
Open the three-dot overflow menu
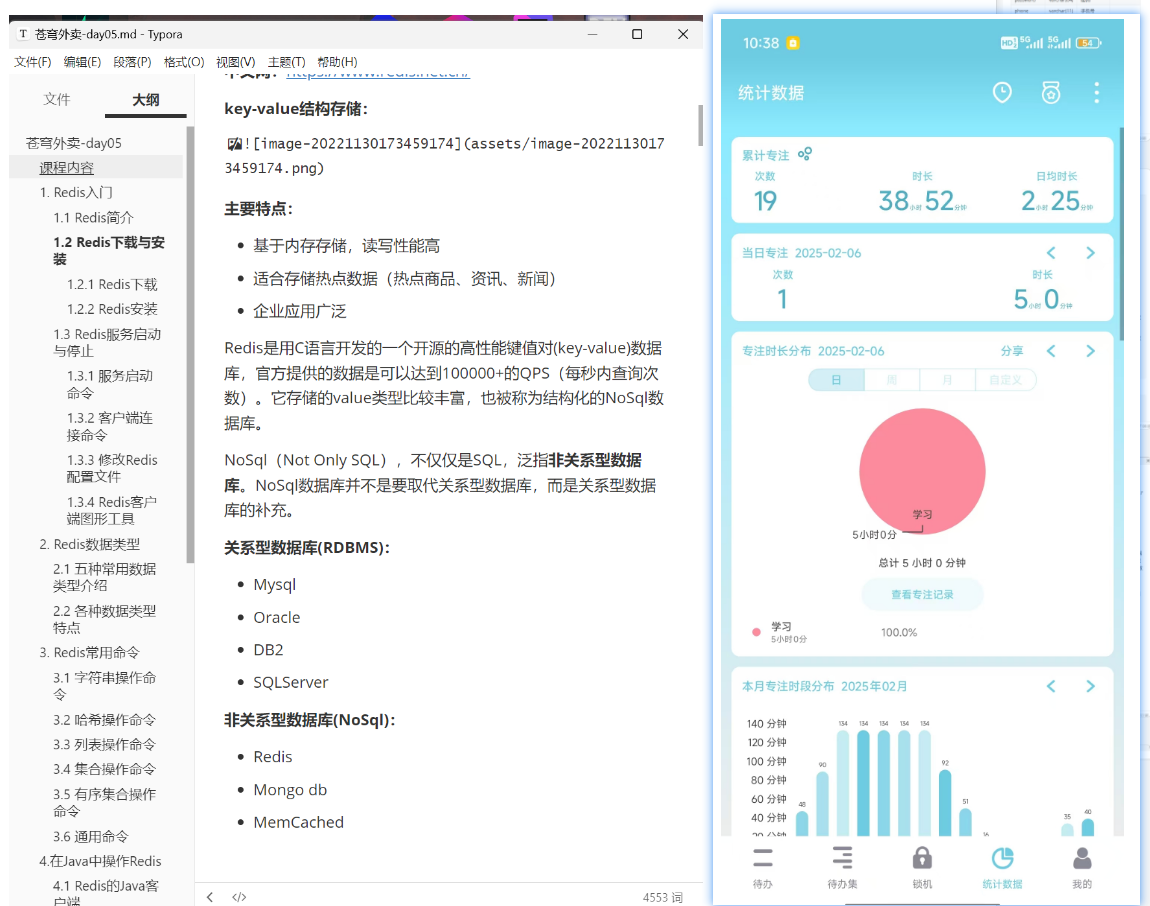click(1096, 92)
